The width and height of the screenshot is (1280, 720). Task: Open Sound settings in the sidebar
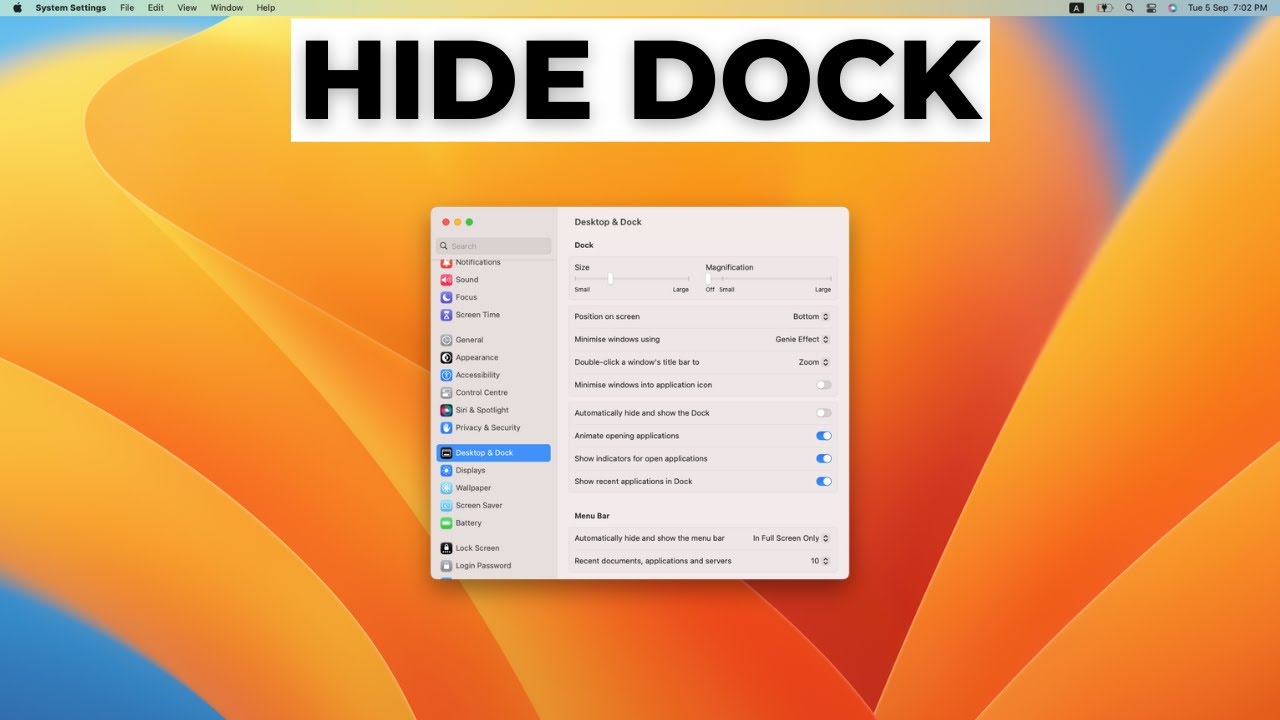coord(493,280)
